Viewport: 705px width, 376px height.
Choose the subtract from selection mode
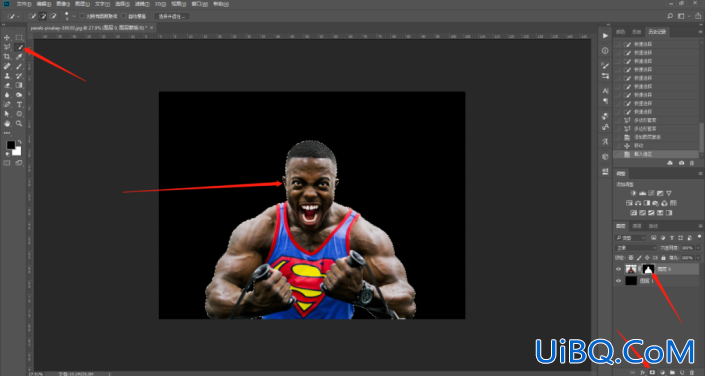53,16
